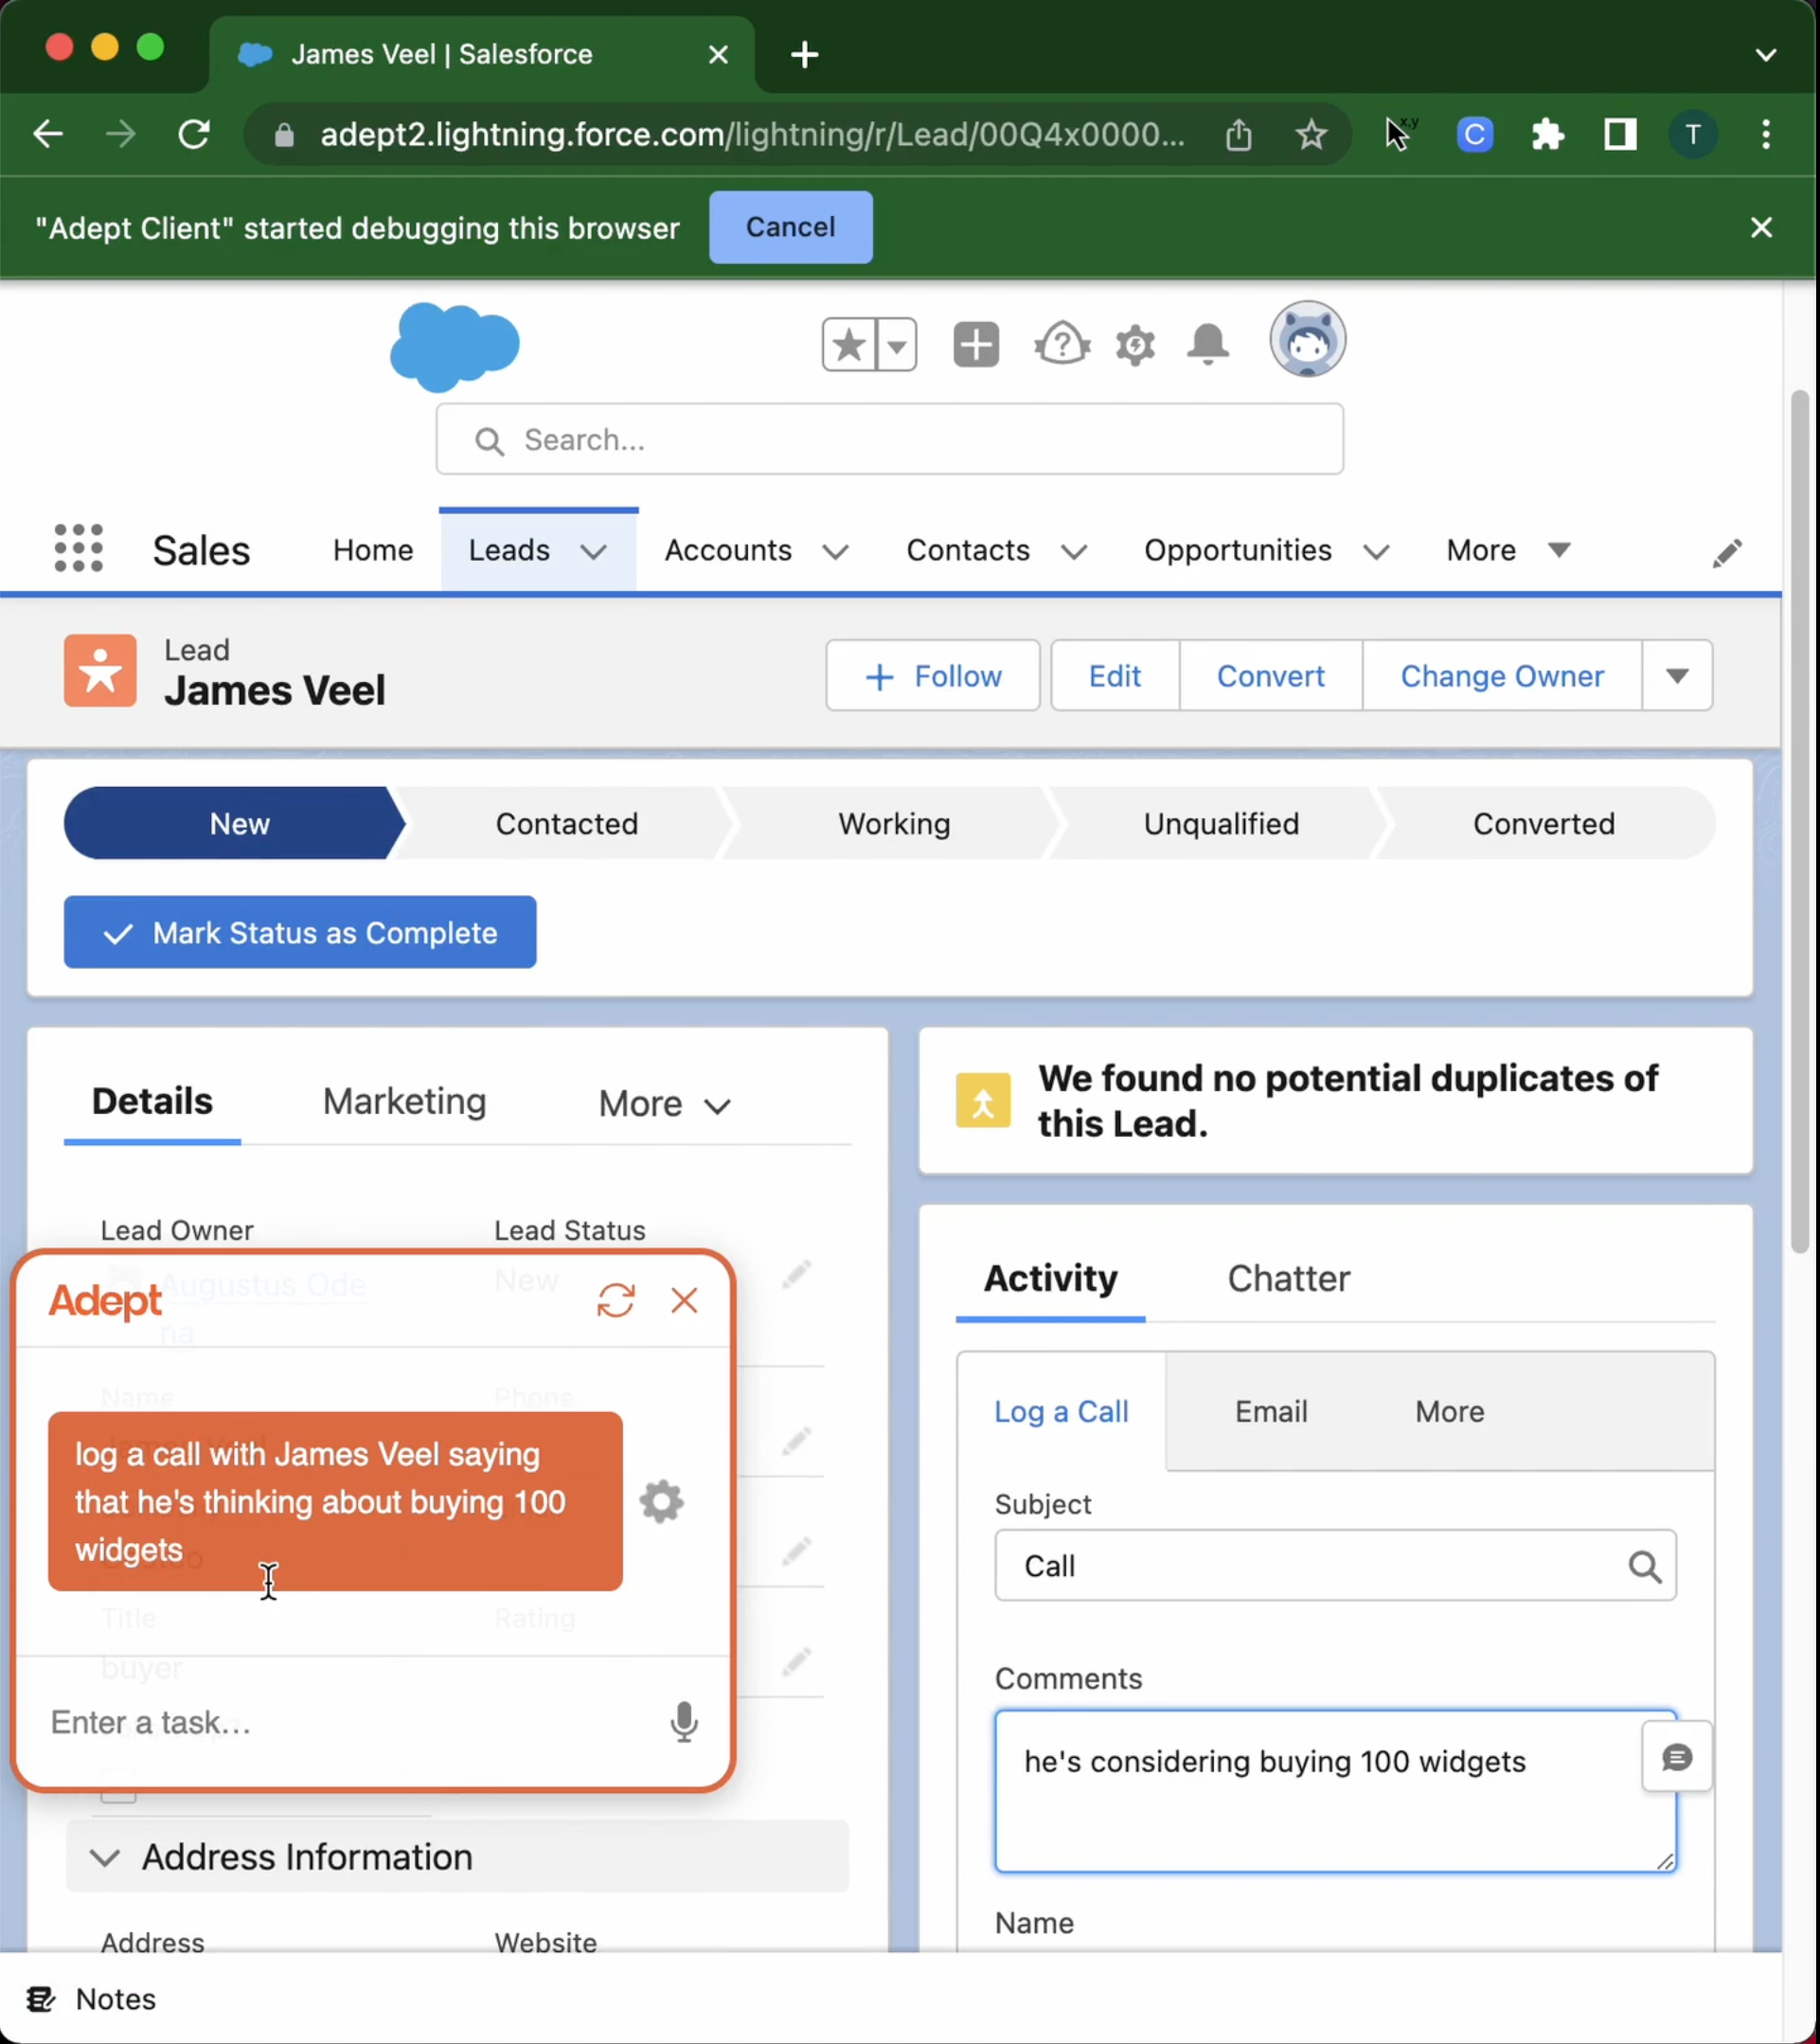Select the Log a Call tab
1820x2044 pixels.
[x=1061, y=1411]
